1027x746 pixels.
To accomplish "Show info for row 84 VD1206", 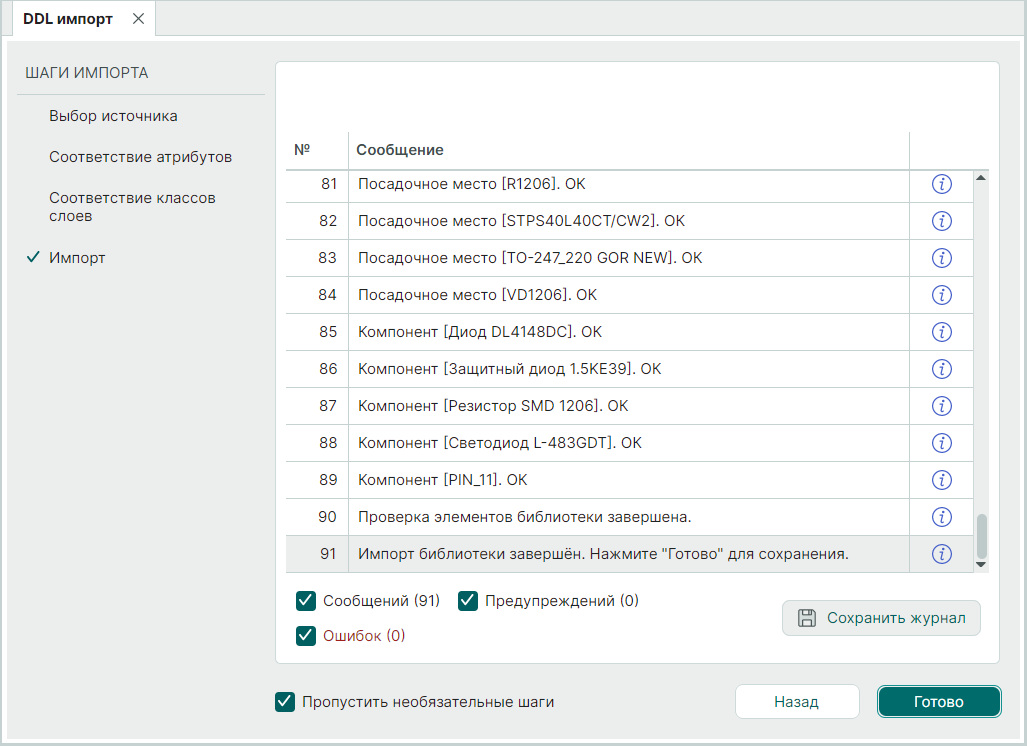I will coord(941,295).
